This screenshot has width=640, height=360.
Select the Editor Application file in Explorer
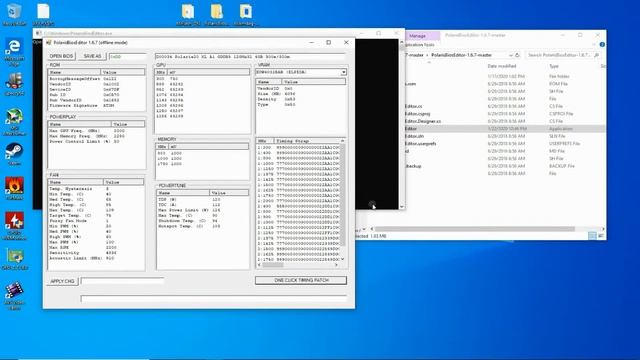point(504,129)
